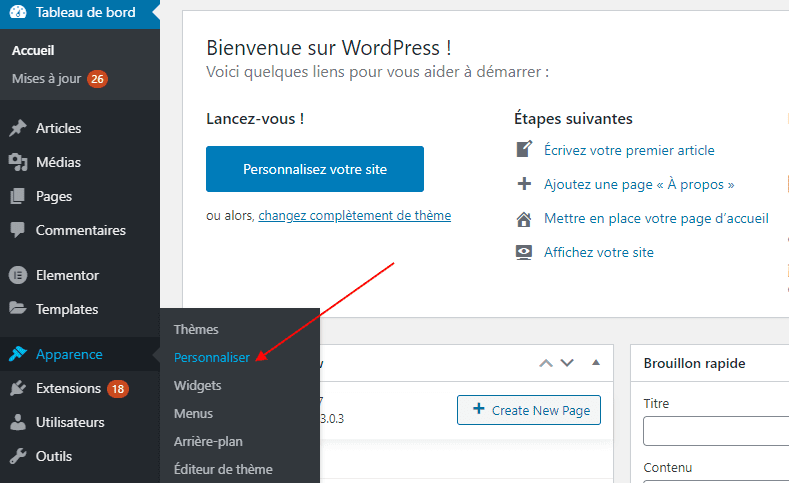Choose Menus in the Apparence submenu
The height and width of the screenshot is (483, 789).
(194, 414)
